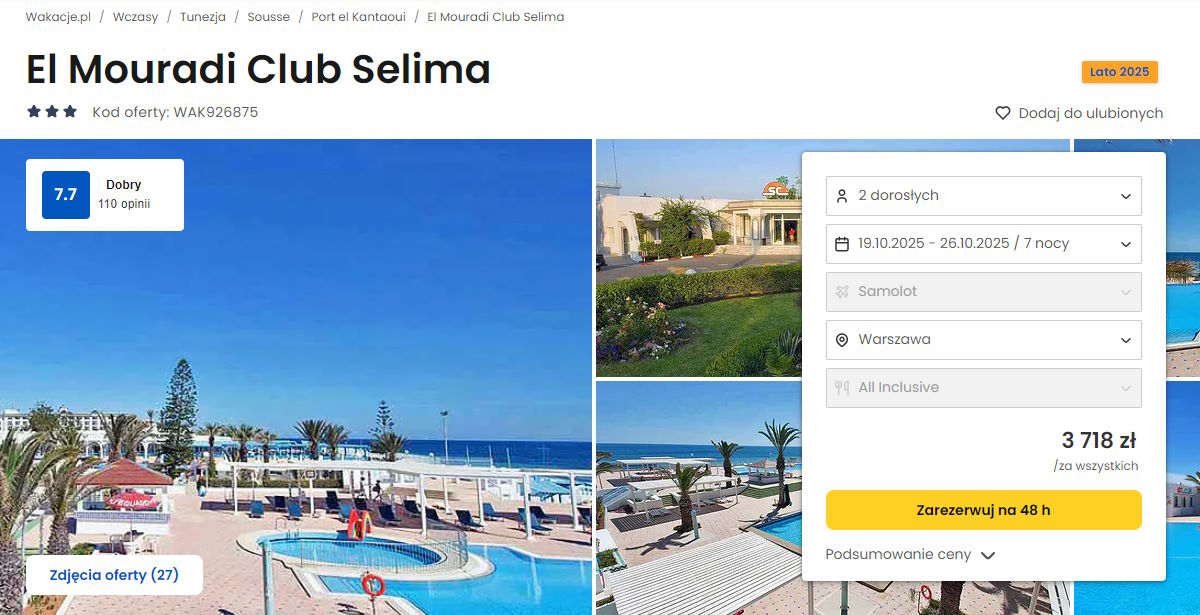This screenshot has width=1200, height=615.
Task: Expand Podsumowanie ceny price summary
Action: (x=911, y=555)
